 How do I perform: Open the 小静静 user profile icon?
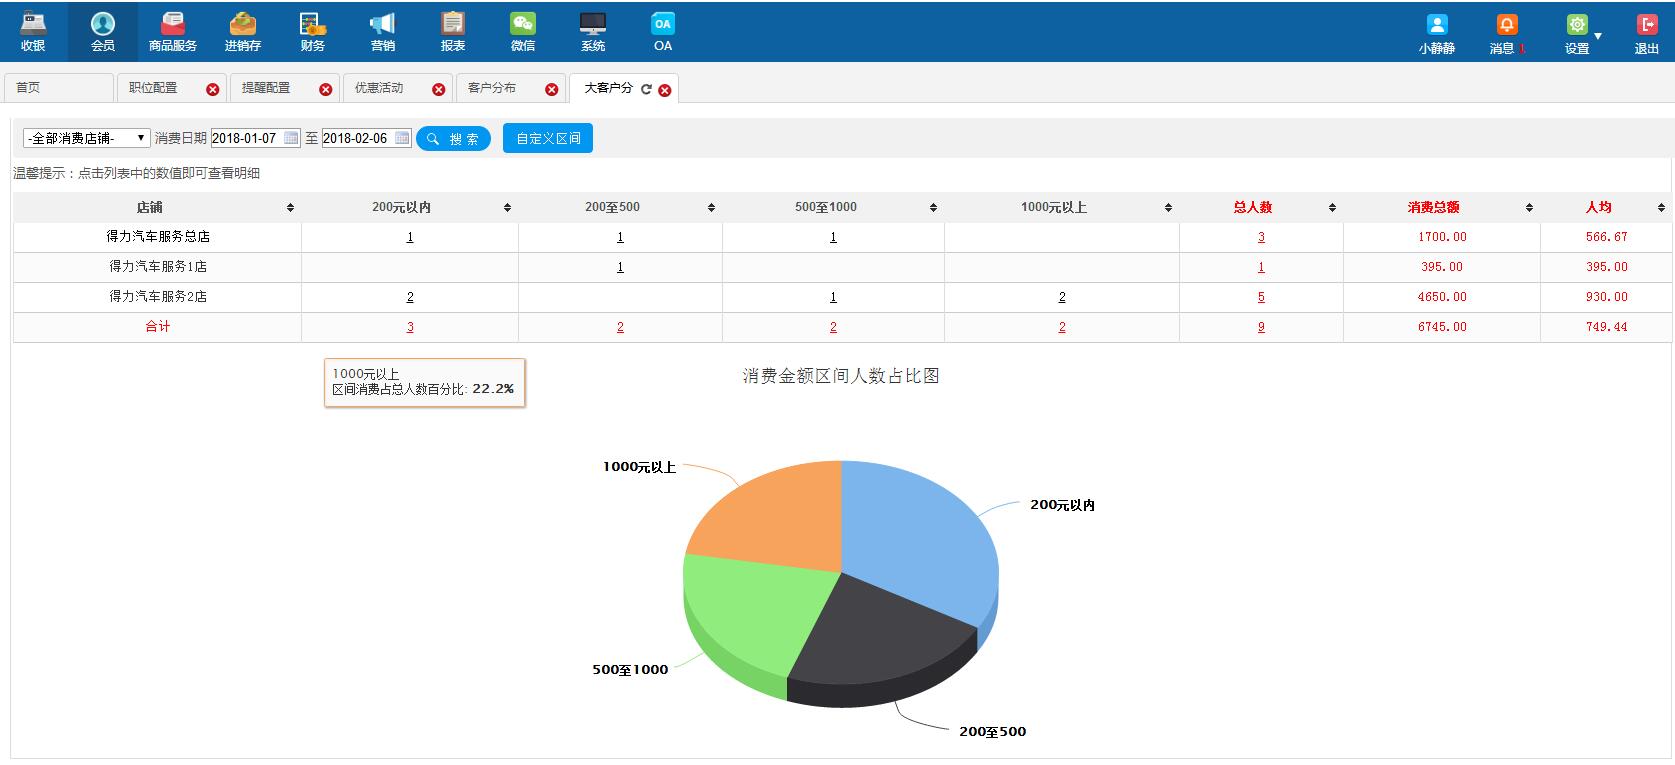tap(1436, 25)
